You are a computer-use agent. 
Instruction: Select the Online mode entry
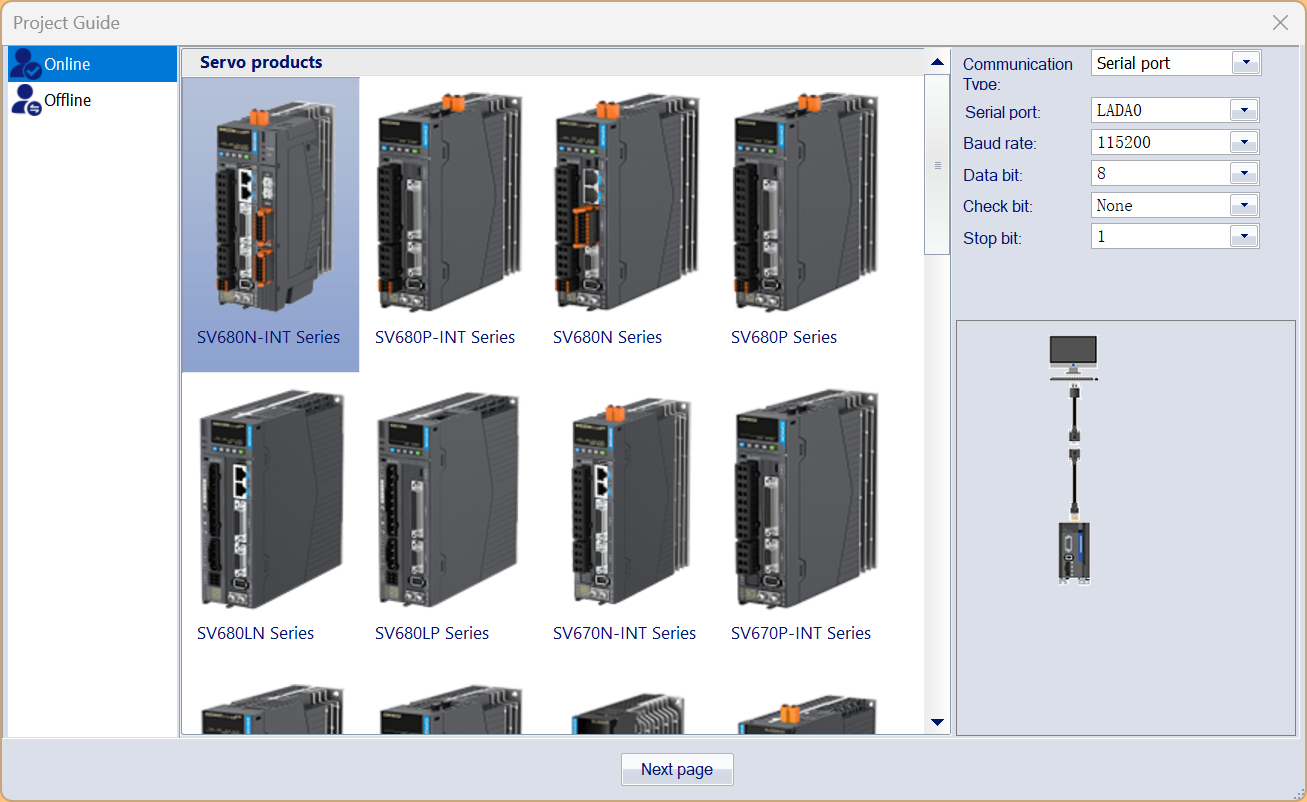(x=92, y=64)
